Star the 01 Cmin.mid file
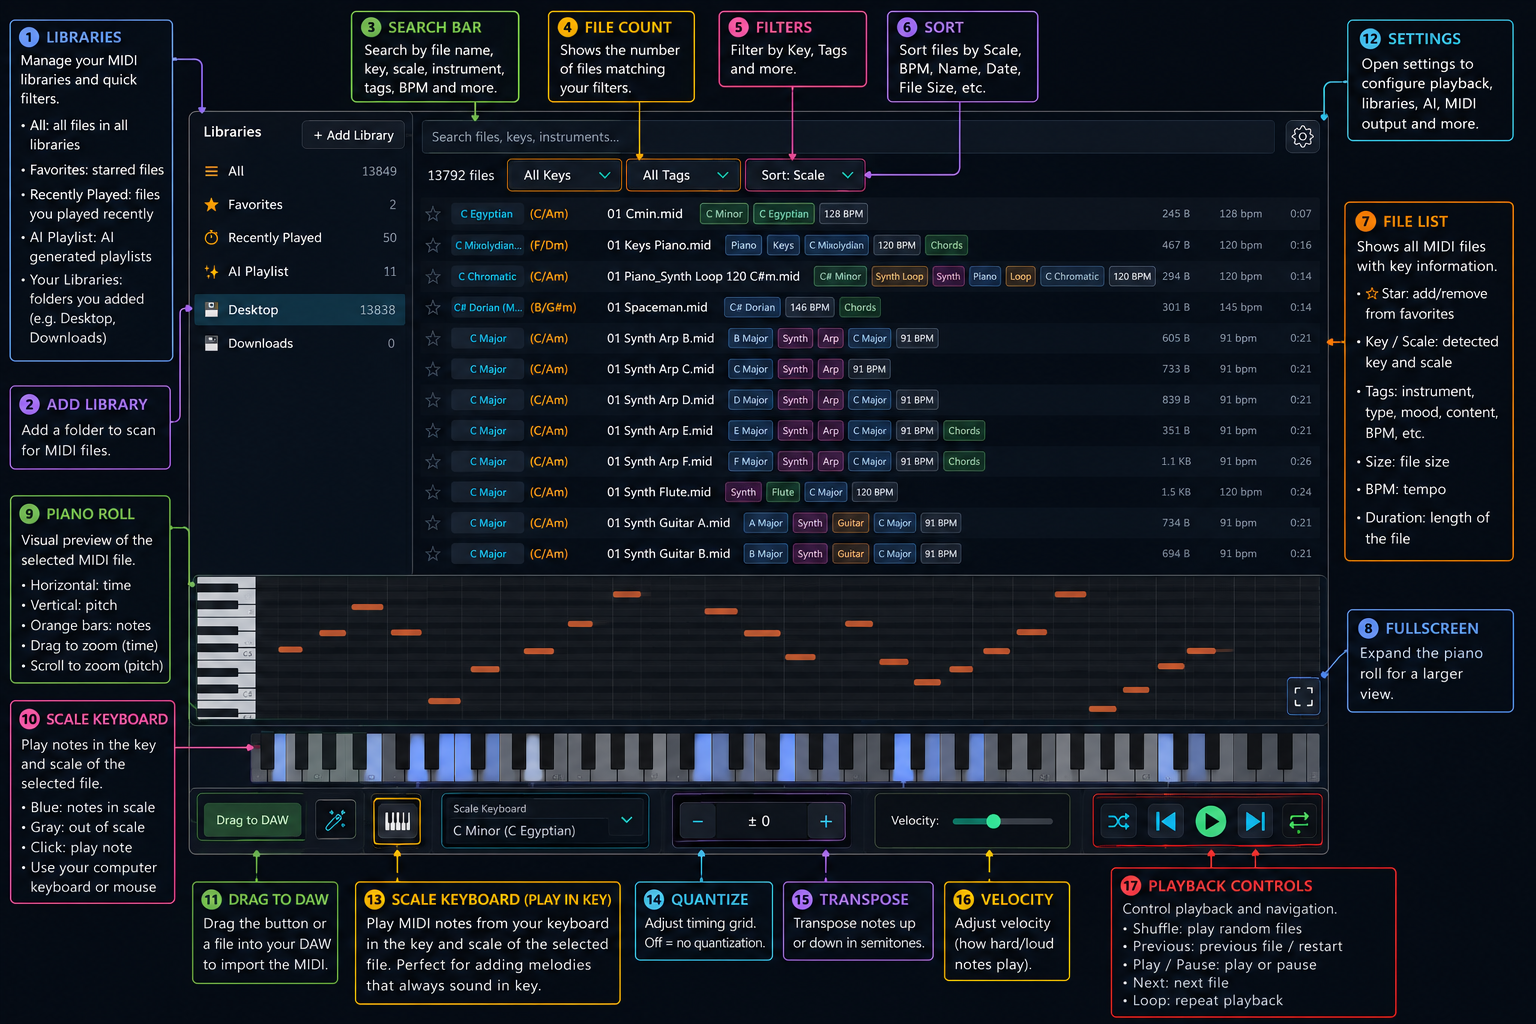 point(433,214)
